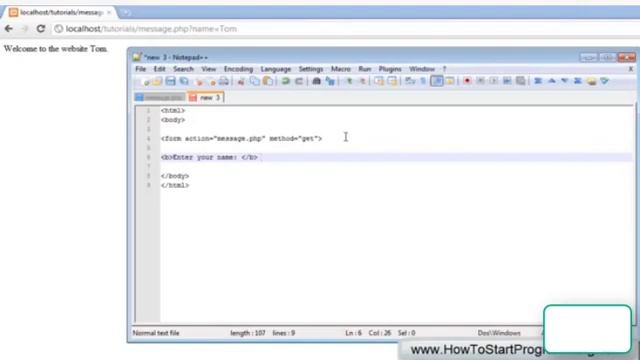The image size is (640, 360).
Task: Click the 'Enter your name:' code line
Action: click(209, 157)
